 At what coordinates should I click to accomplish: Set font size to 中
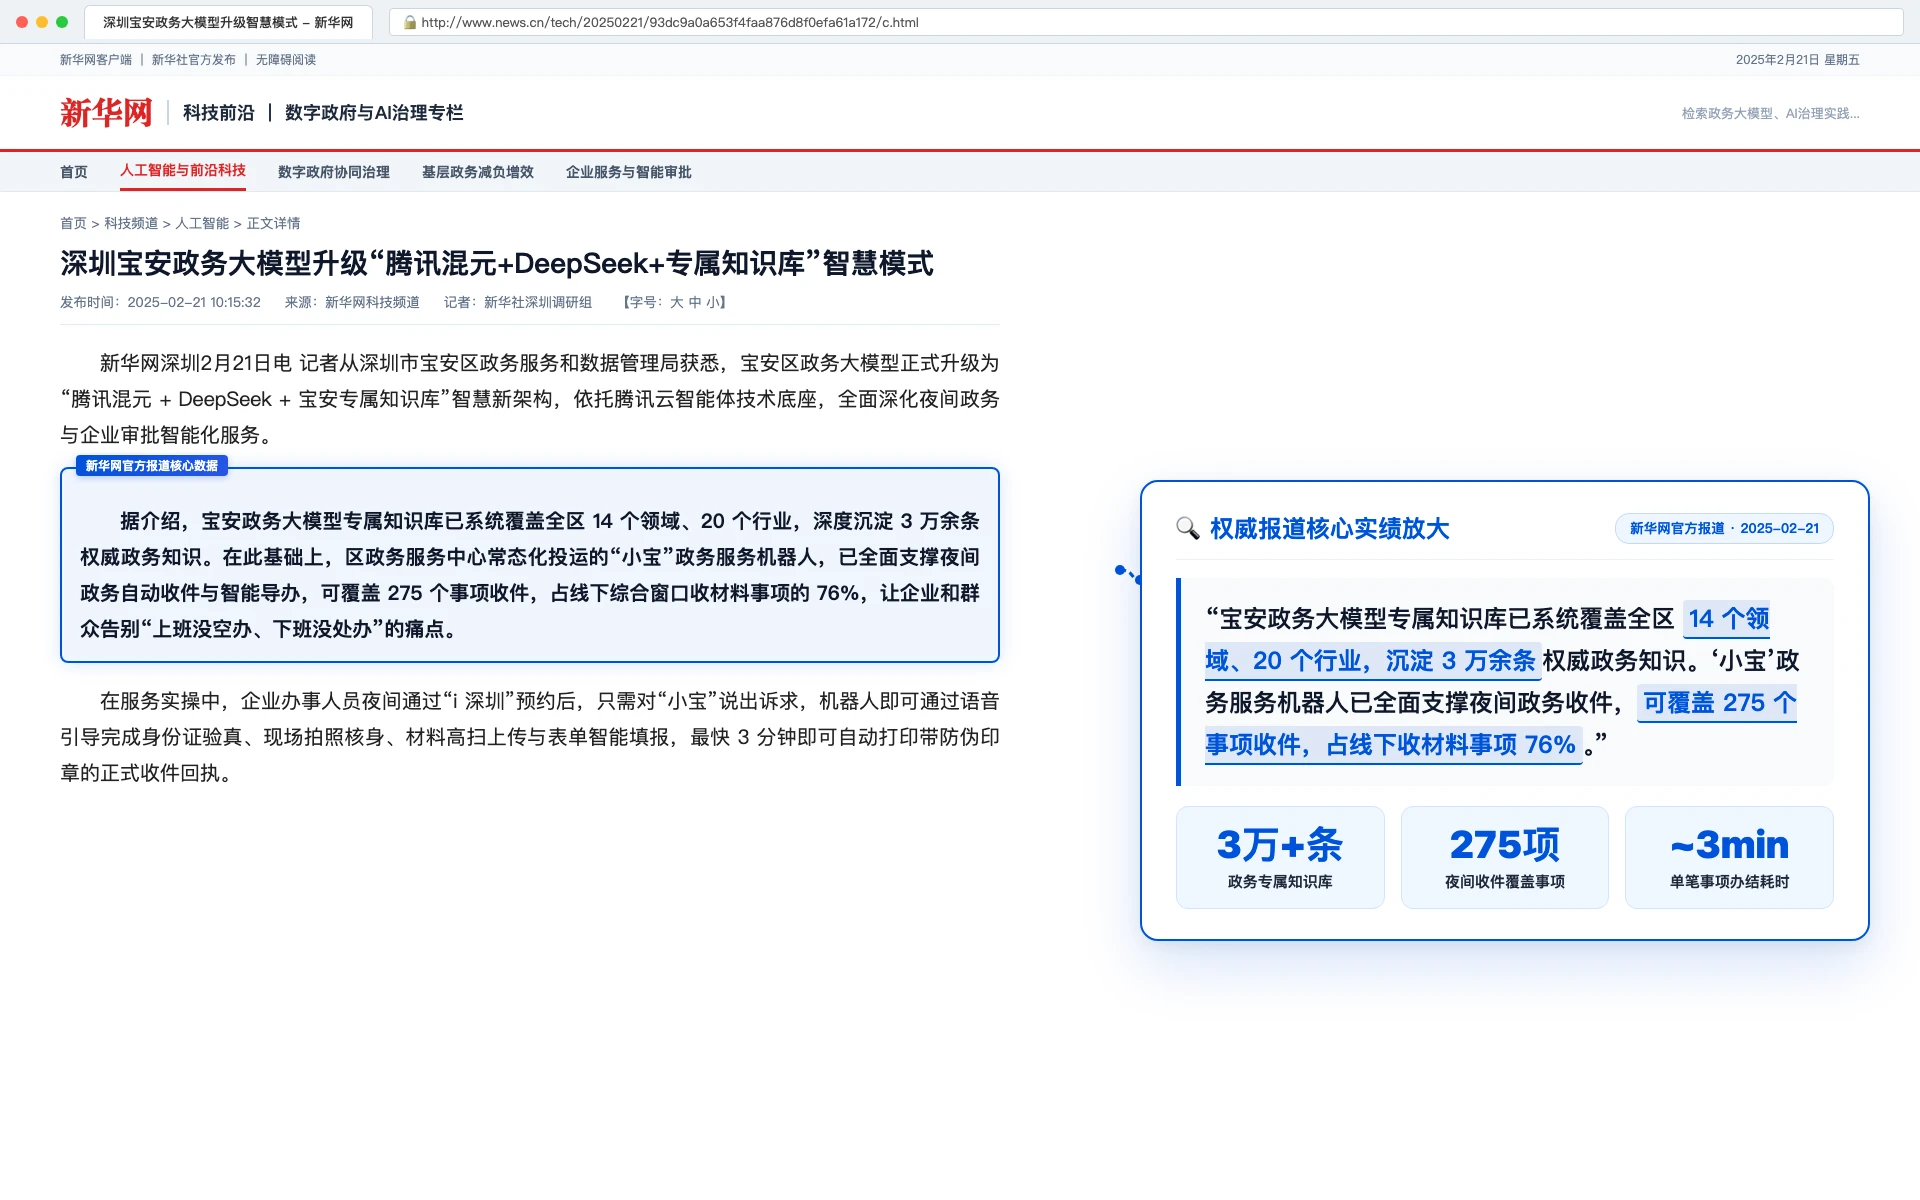click(x=695, y=302)
